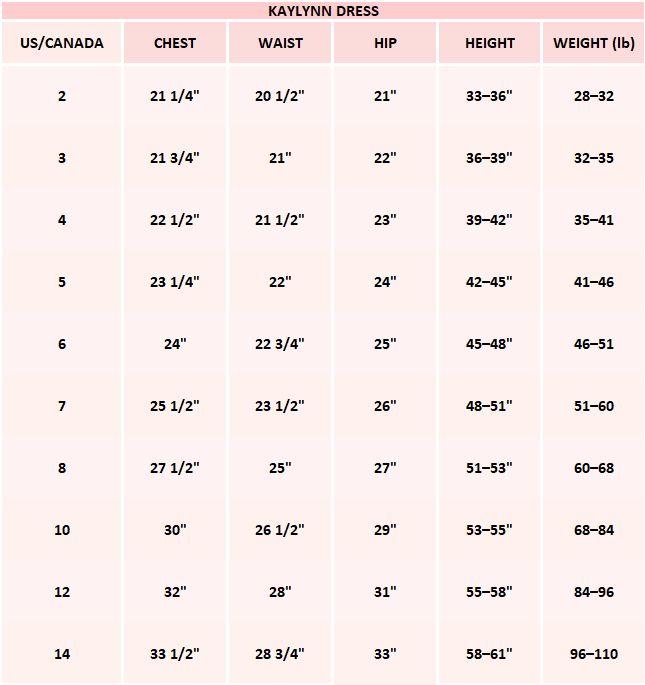Select size 2 in the size column
Screen dimensions: 645x685
click(x=62, y=96)
